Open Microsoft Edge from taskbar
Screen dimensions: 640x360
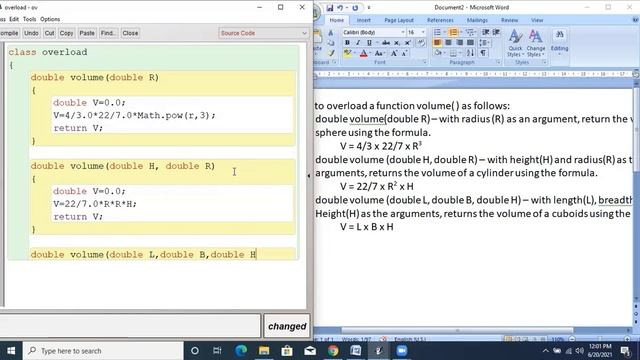pyautogui.click(x=241, y=351)
